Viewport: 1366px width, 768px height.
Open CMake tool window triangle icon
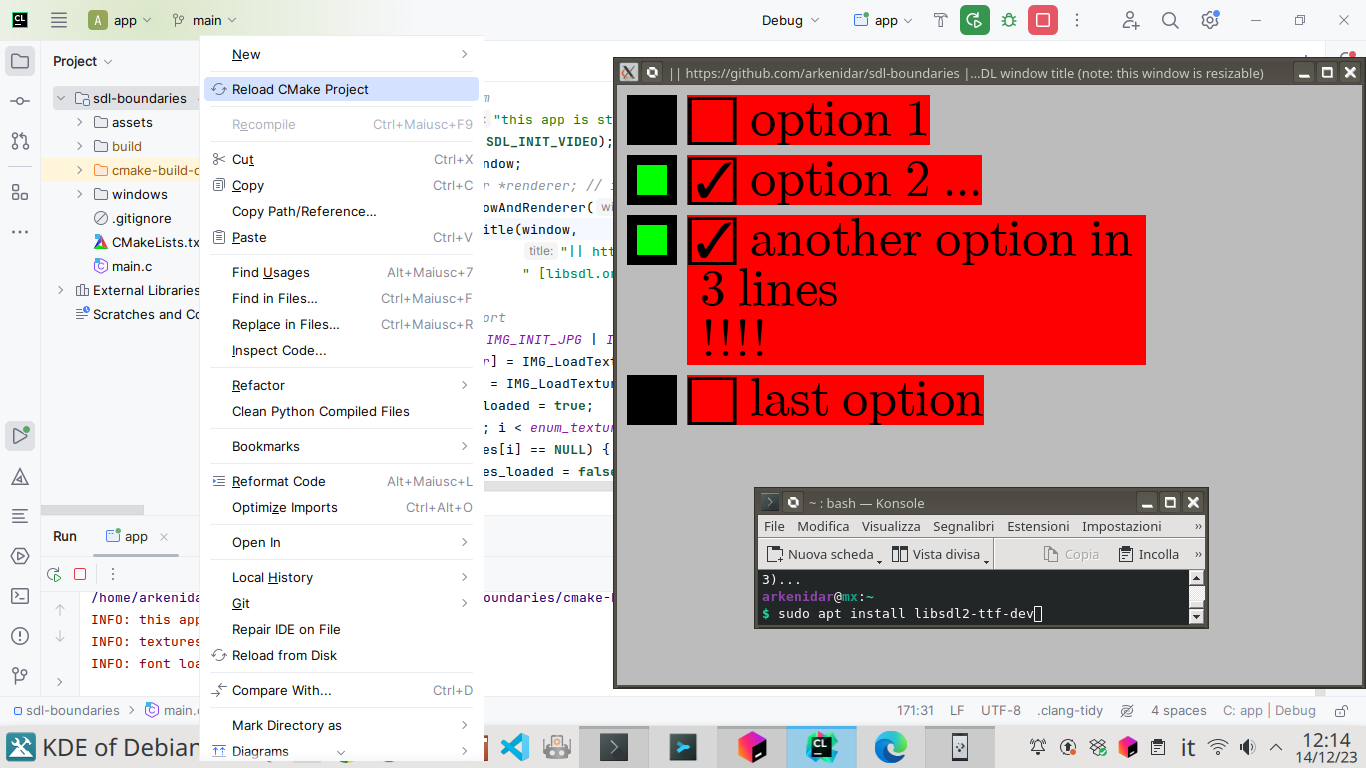point(20,476)
